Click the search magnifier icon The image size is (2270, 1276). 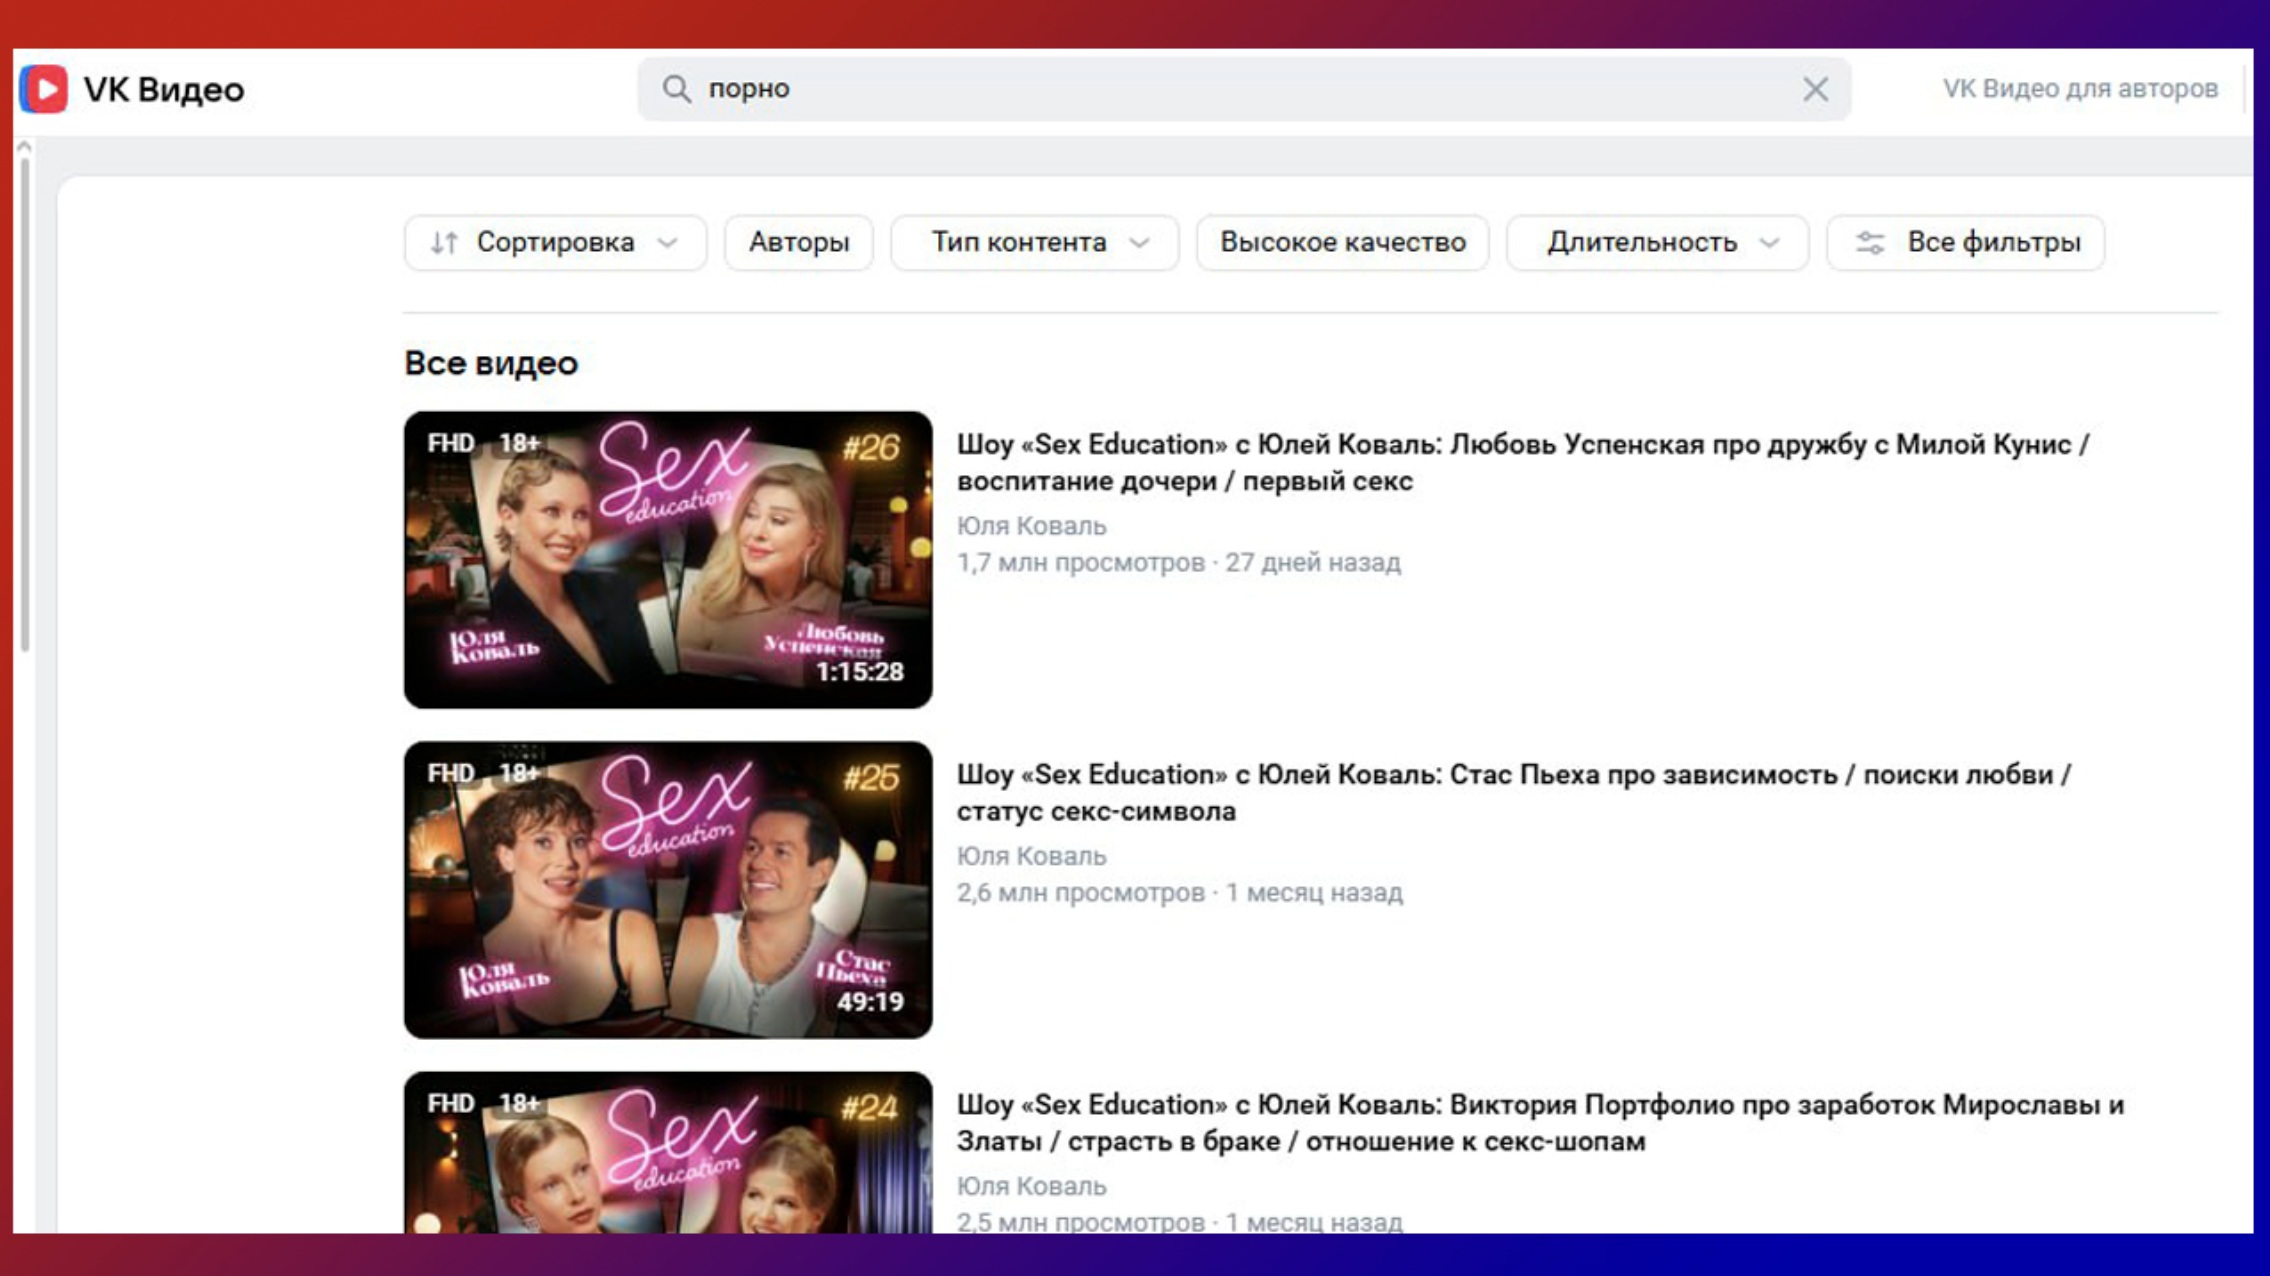(677, 89)
